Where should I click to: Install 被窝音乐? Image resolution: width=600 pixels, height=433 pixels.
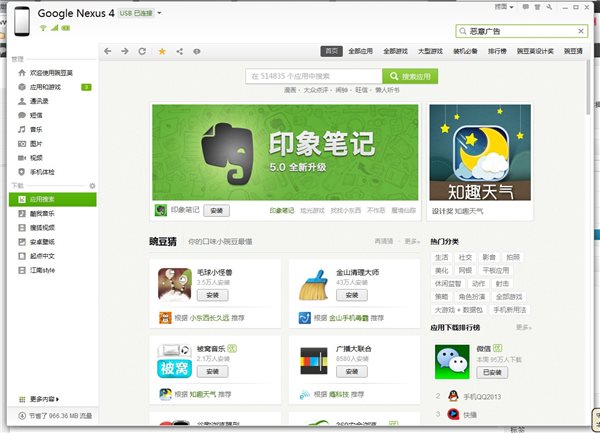[212, 371]
